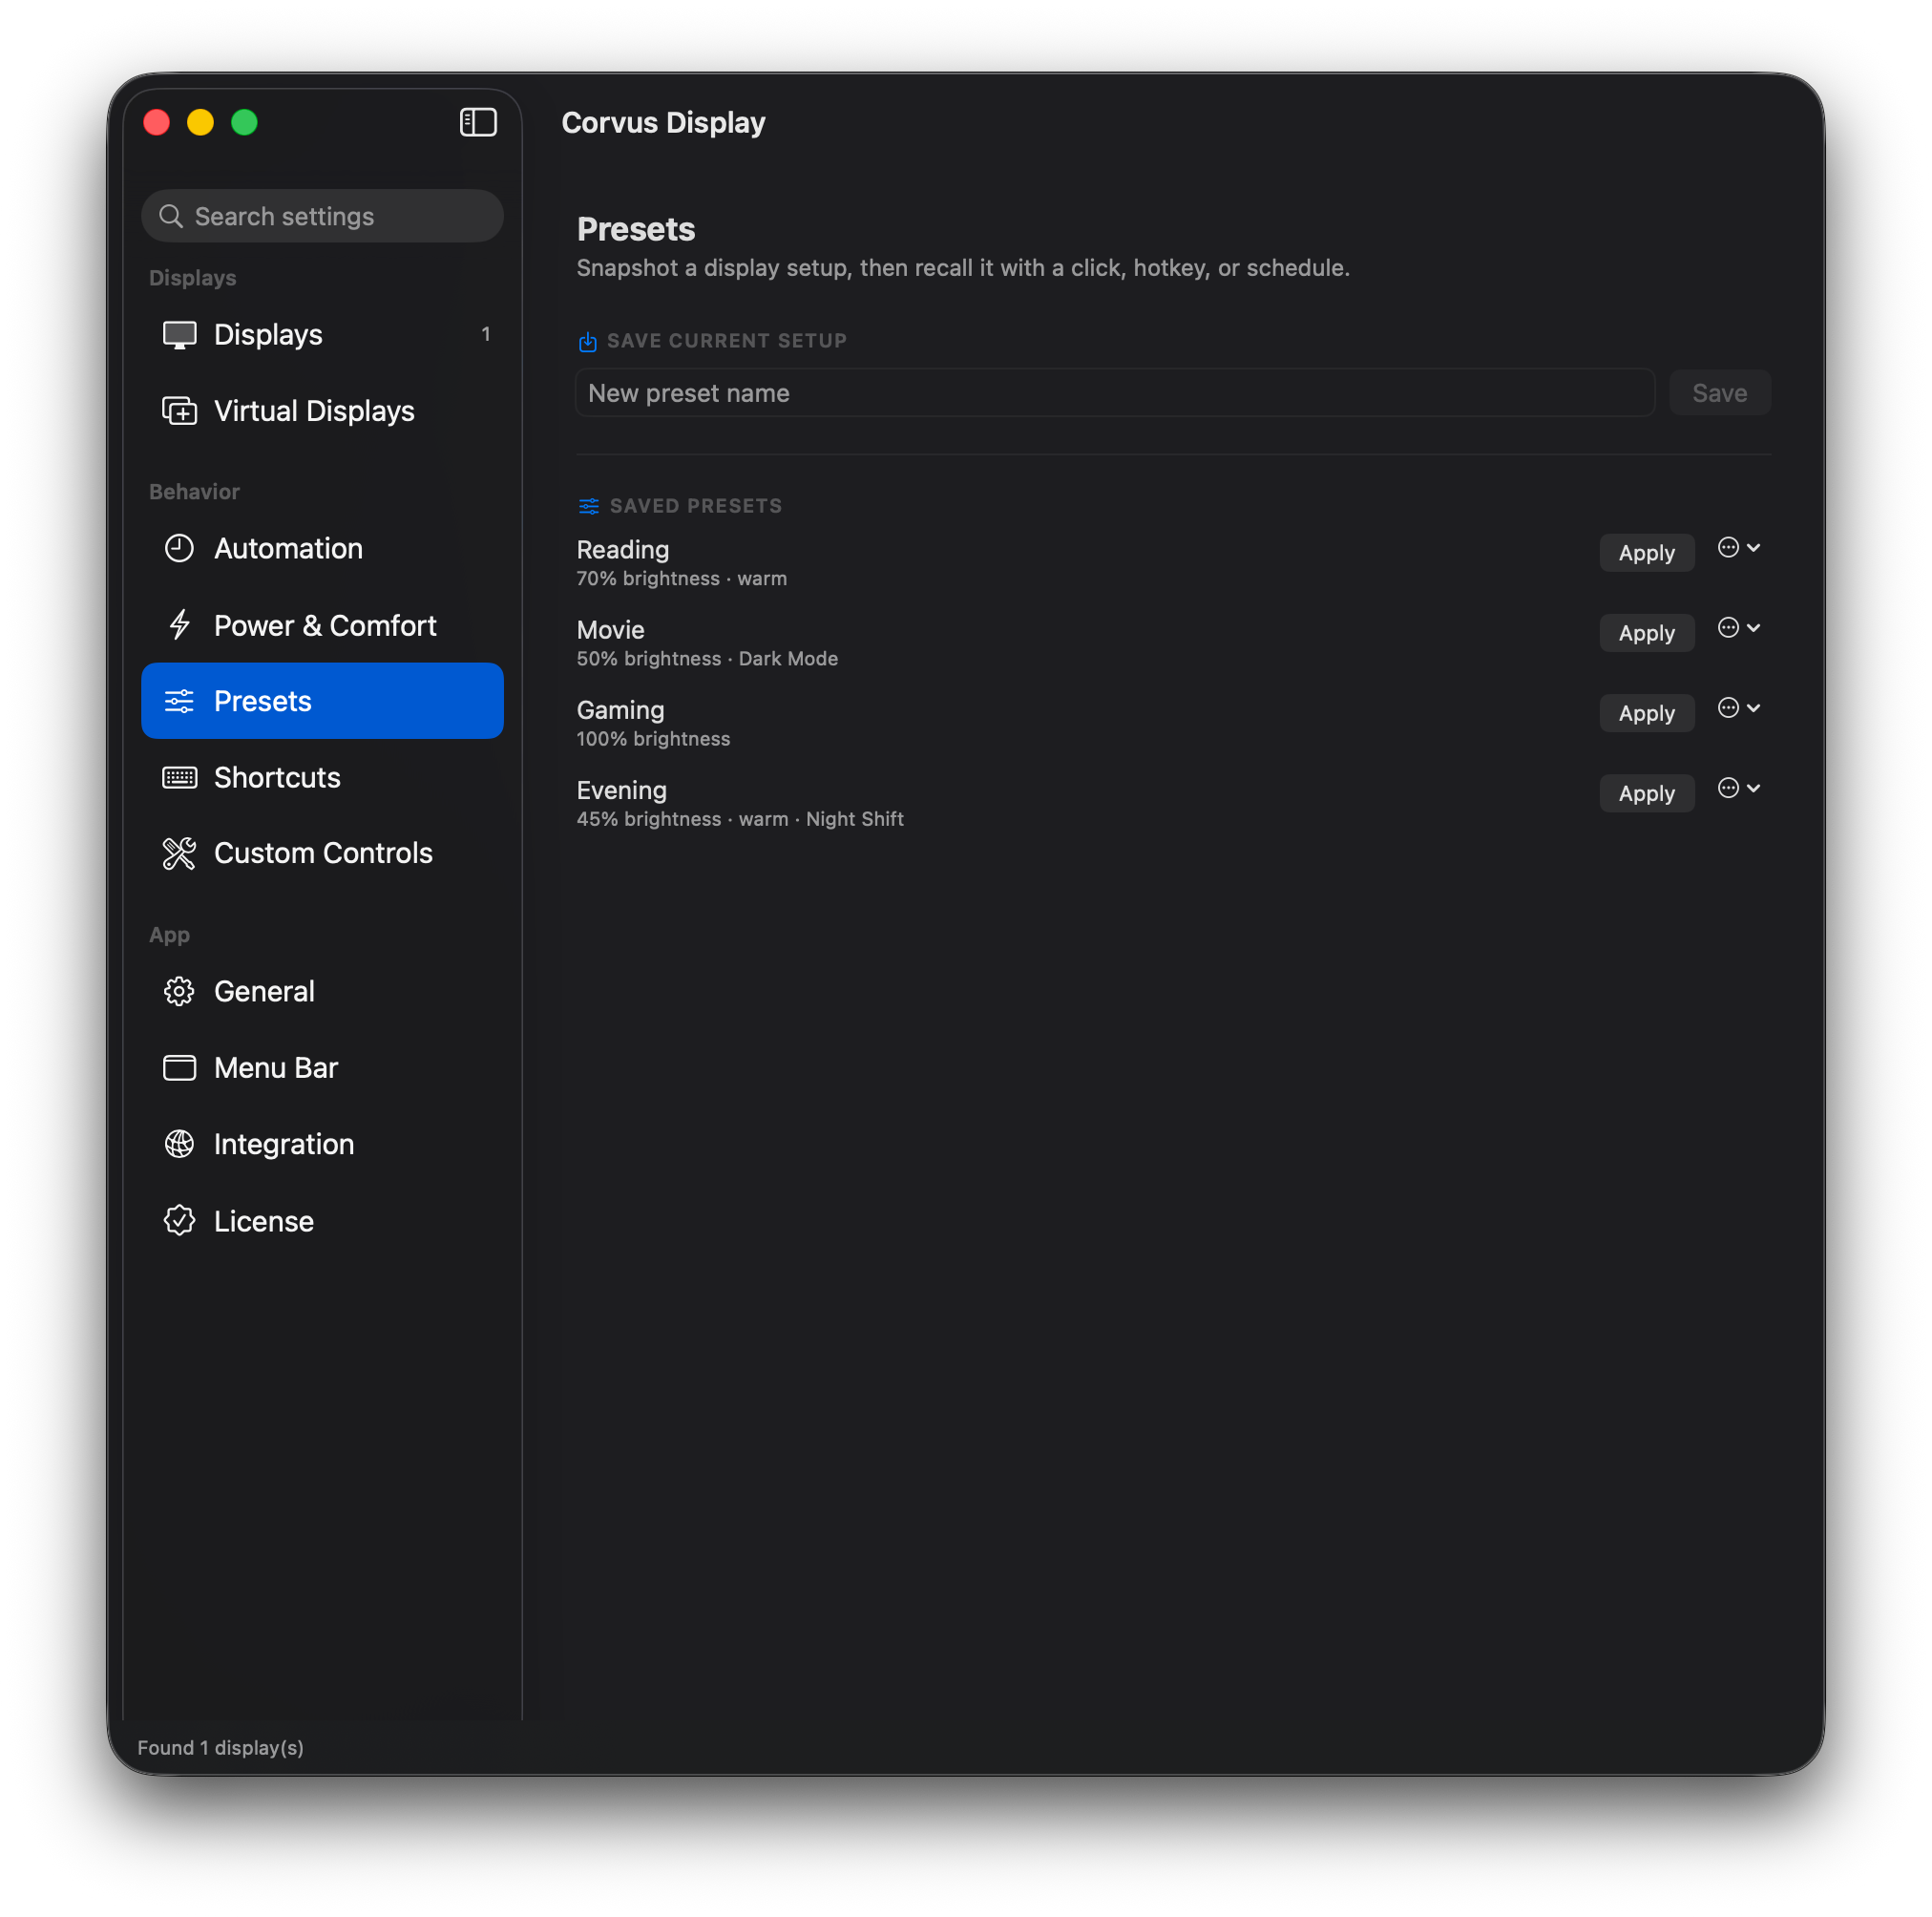Screen dimensions: 1932x1917
Task: Click the License badge icon
Action: point(180,1222)
